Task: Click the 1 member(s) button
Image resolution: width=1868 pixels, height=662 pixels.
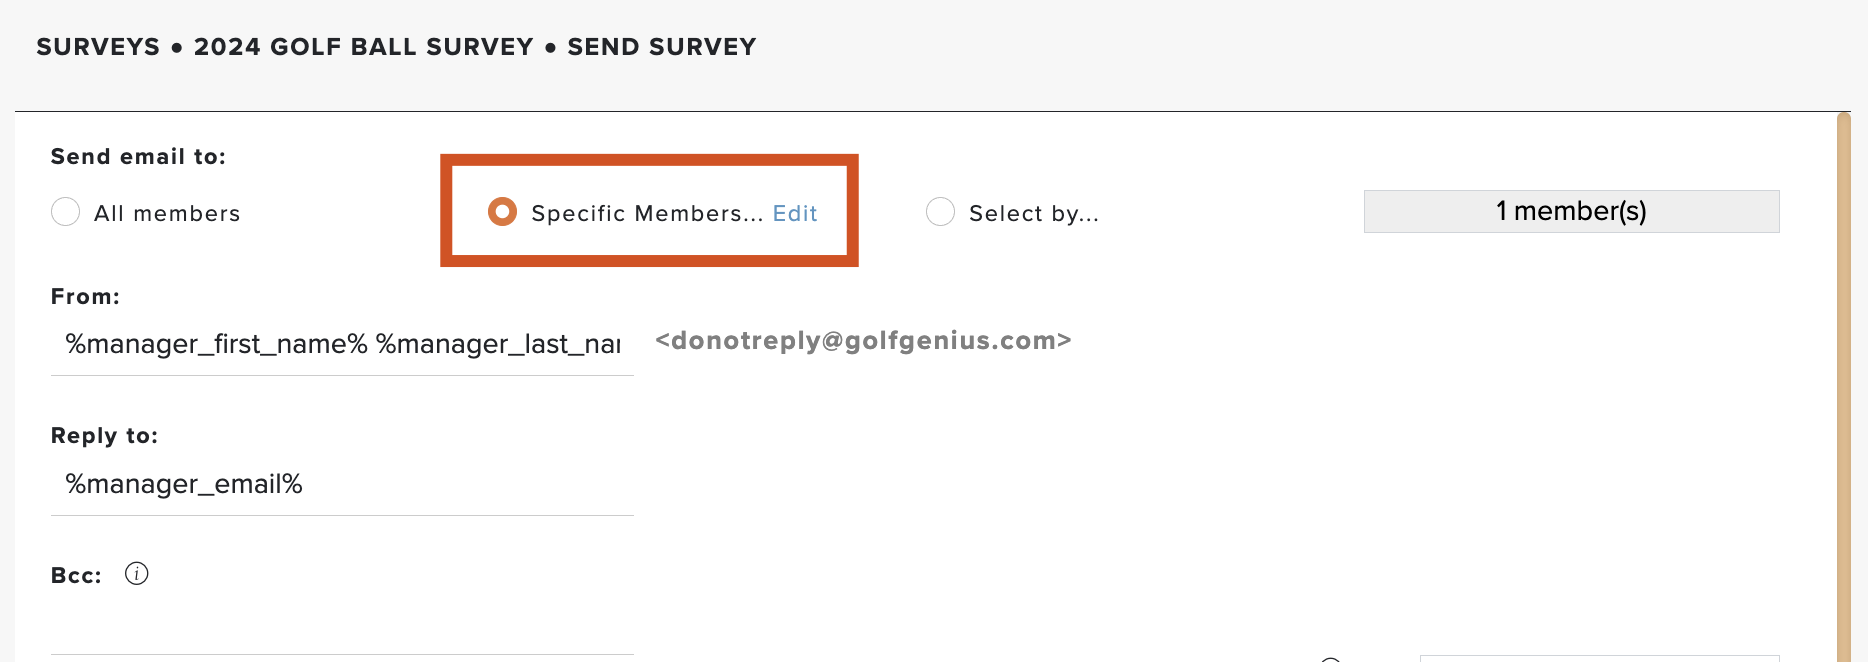Action: point(1571,211)
